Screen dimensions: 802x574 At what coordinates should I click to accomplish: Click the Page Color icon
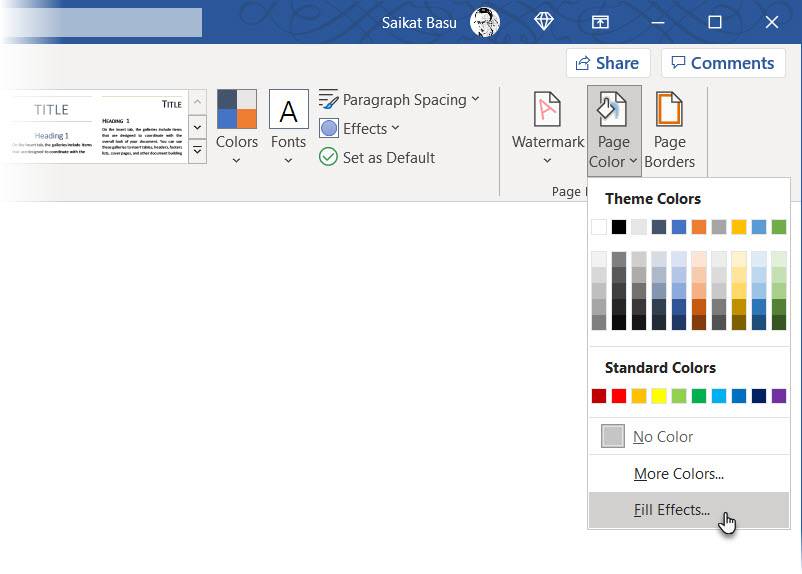point(613,108)
